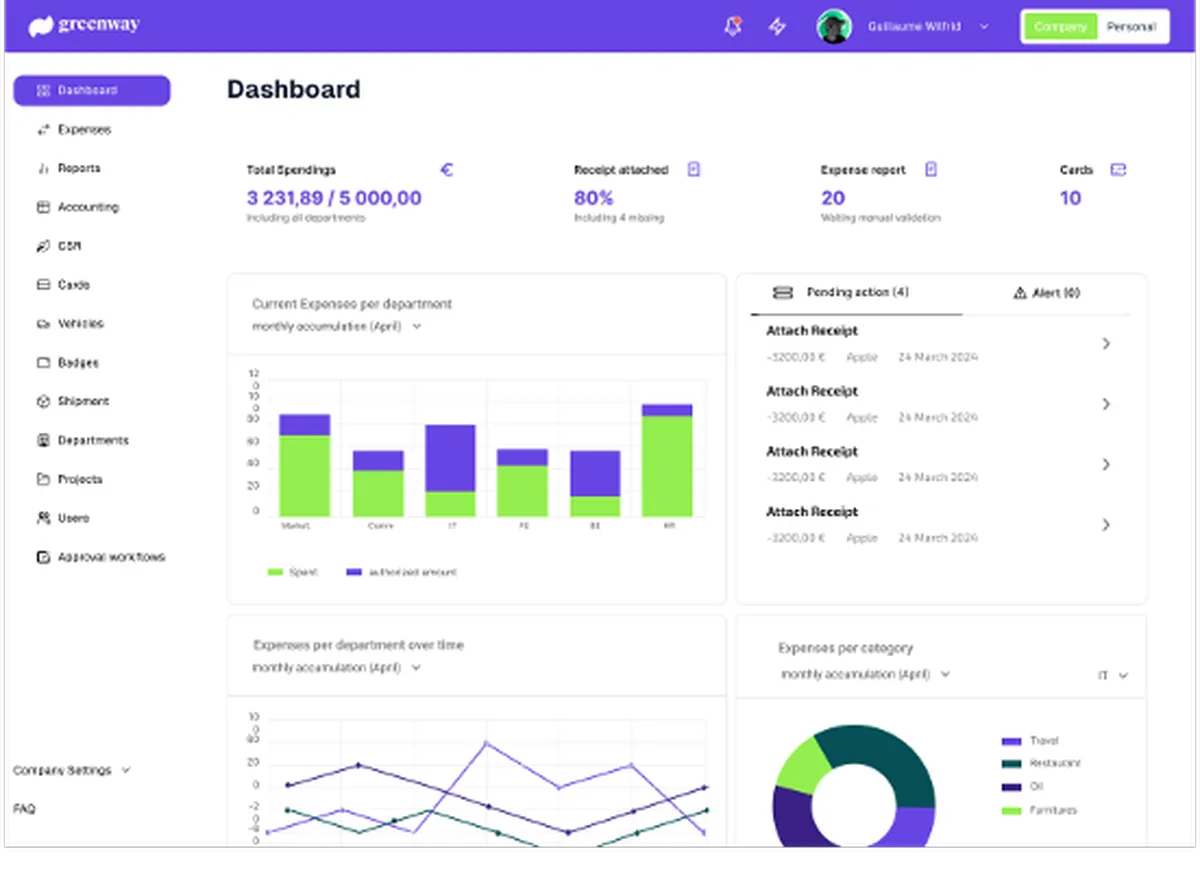Click the Oil legend entry
The image size is (1200, 882).
point(1022,787)
